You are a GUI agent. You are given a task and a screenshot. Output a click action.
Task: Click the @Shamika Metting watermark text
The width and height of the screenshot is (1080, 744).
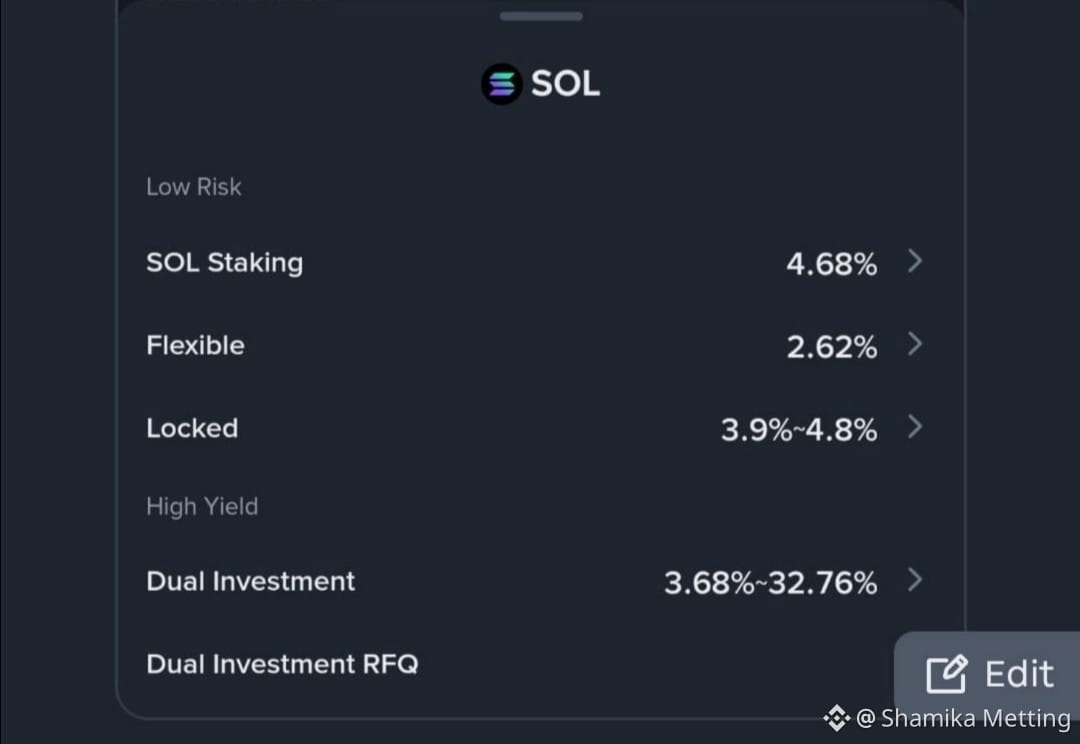pos(964,719)
